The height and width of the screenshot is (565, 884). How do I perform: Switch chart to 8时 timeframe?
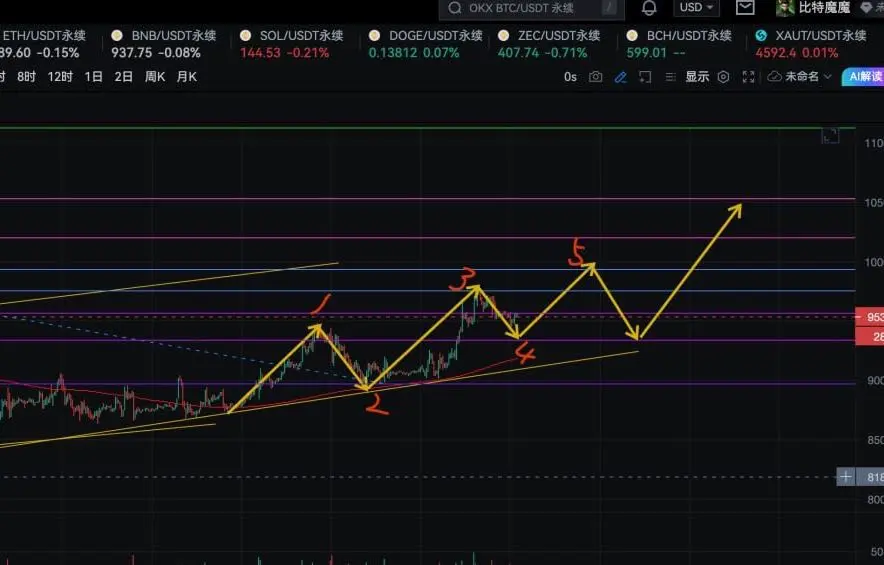pyautogui.click(x=26, y=77)
